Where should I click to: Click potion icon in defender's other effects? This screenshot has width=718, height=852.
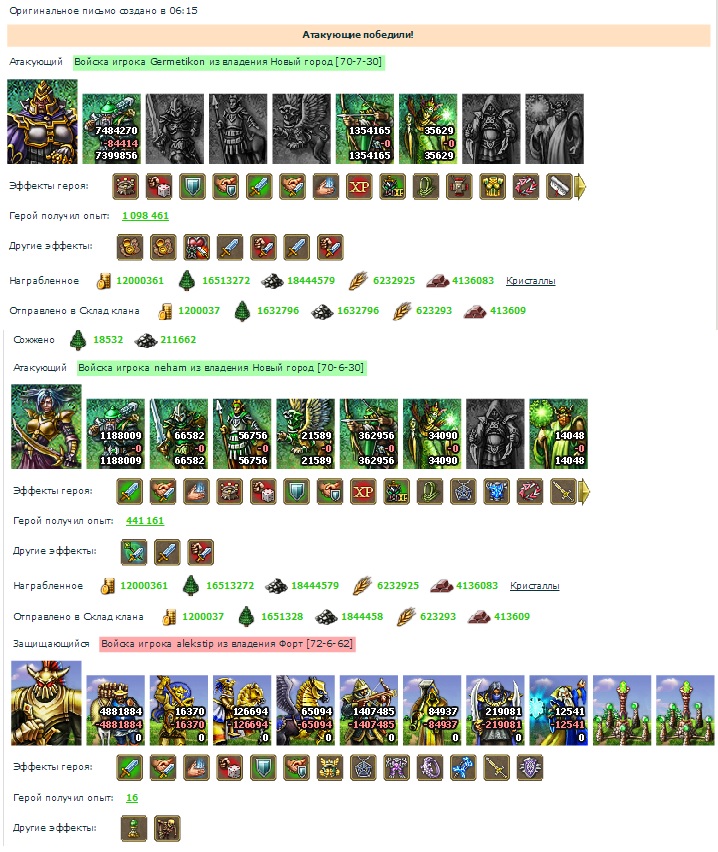tap(134, 828)
